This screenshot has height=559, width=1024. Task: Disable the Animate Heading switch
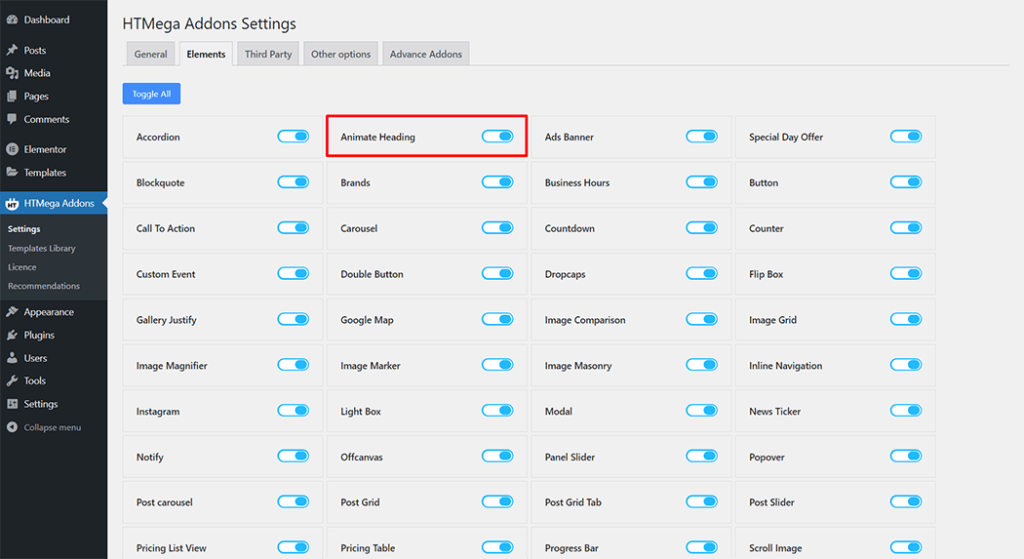498,136
